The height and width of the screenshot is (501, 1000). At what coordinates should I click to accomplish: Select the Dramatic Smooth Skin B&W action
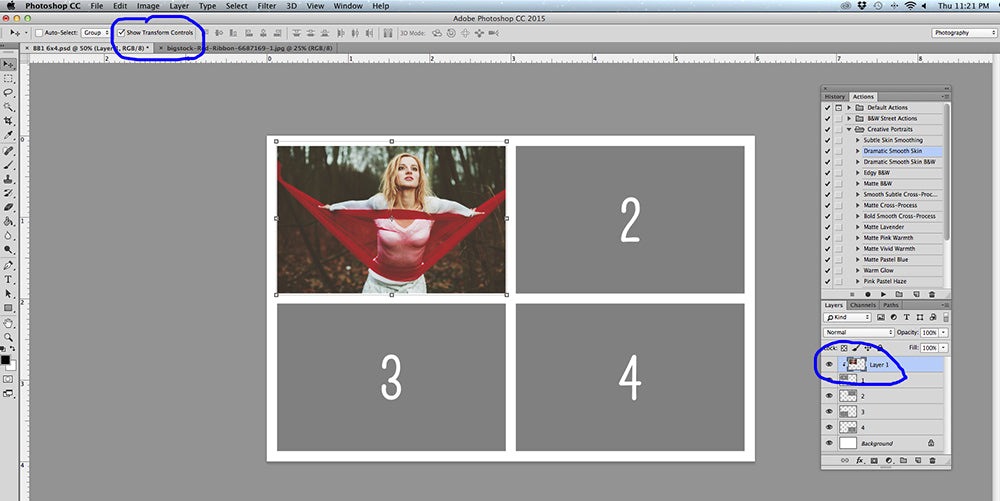[899, 162]
